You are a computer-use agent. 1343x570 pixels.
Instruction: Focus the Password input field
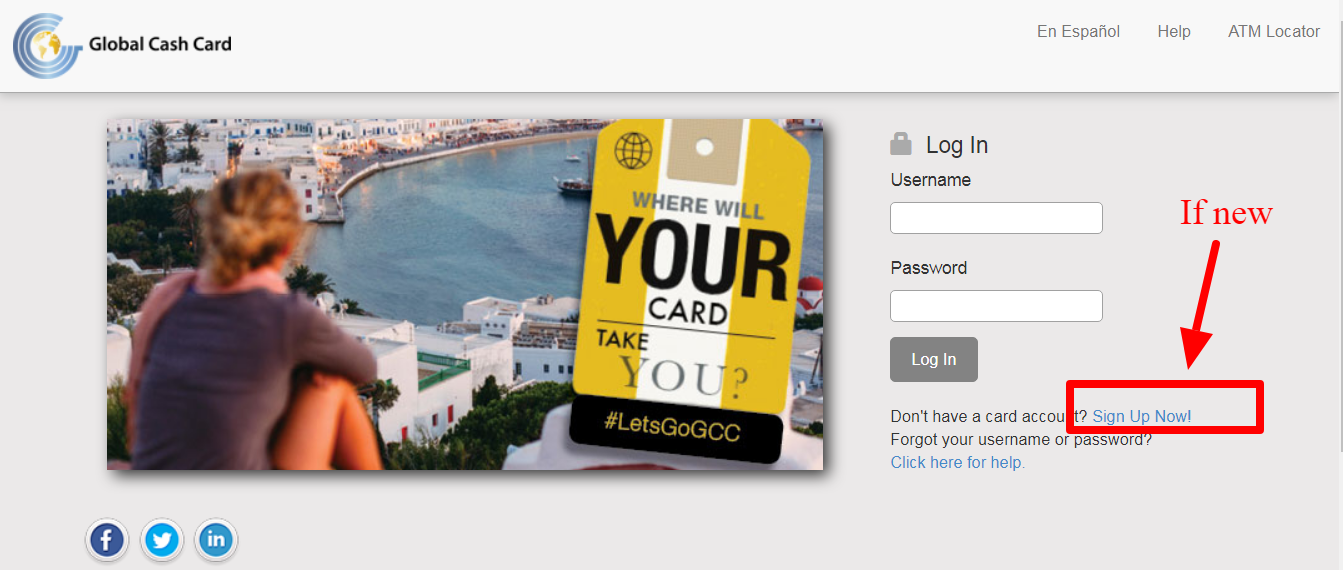(996, 306)
